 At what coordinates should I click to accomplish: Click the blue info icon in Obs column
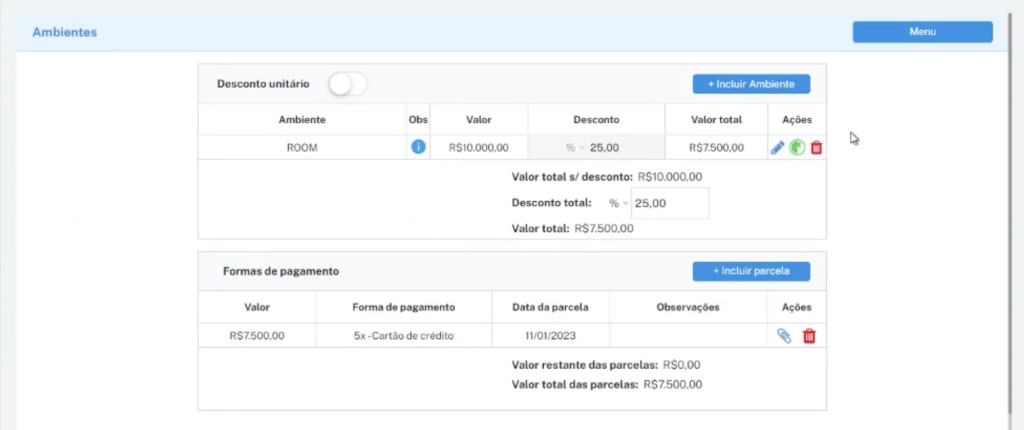tap(418, 147)
